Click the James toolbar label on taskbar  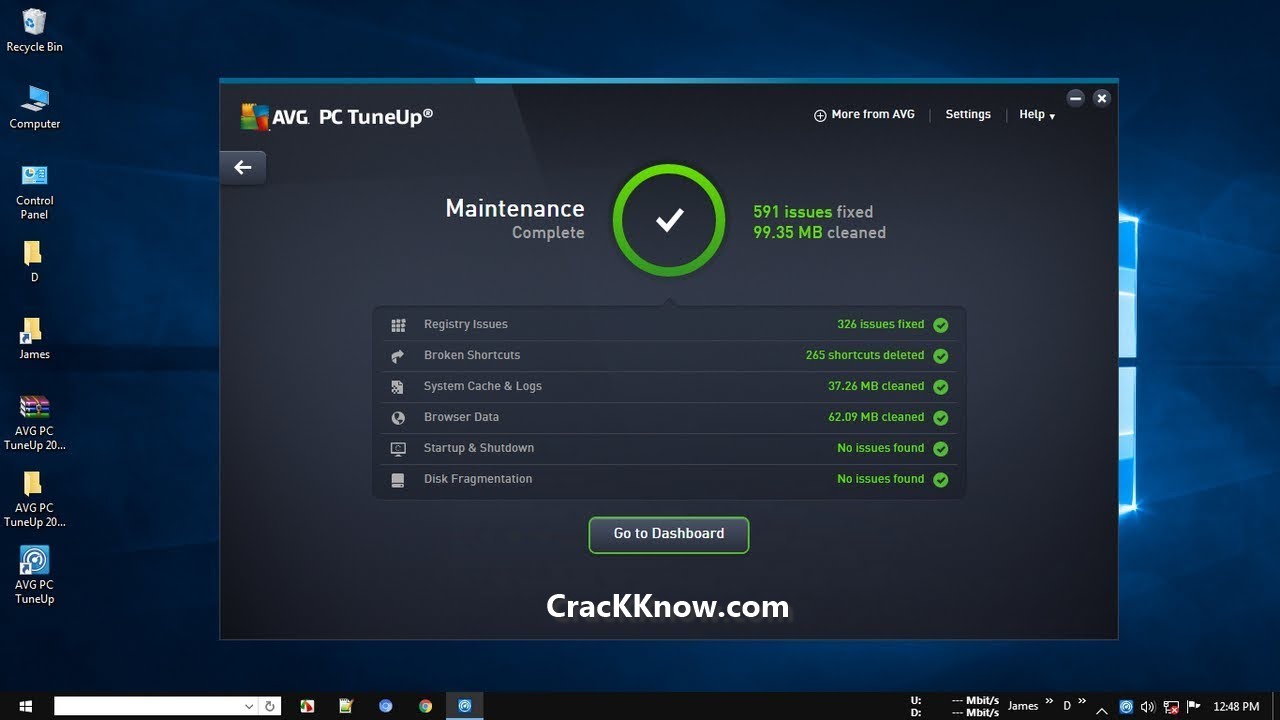1023,706
